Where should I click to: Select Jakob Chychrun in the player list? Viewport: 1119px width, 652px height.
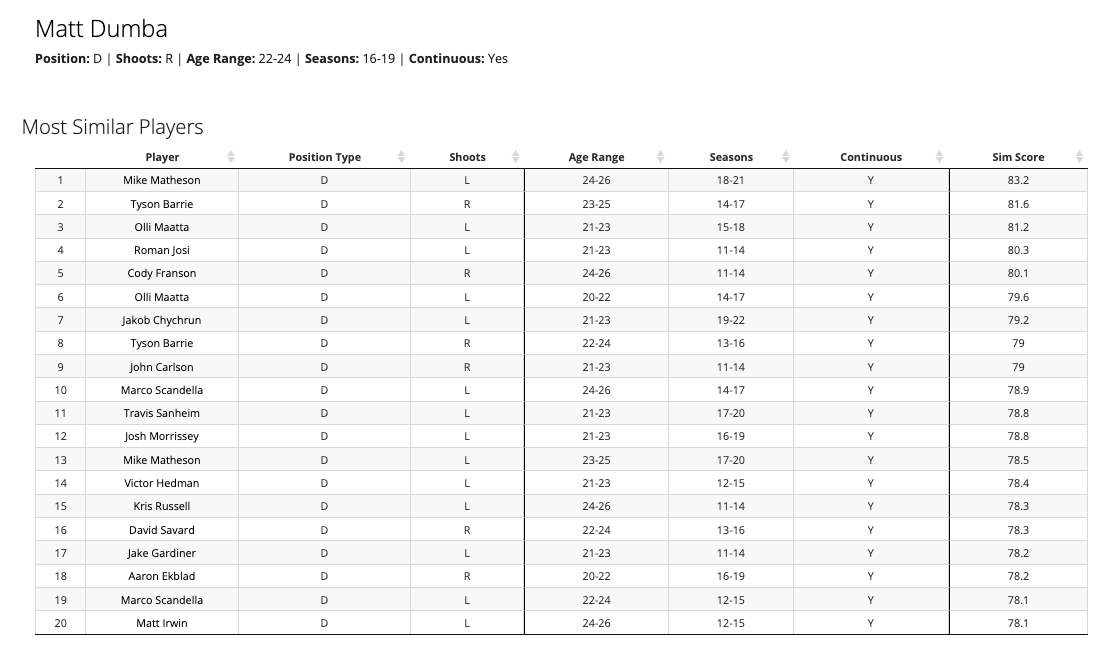coord(162,320)
